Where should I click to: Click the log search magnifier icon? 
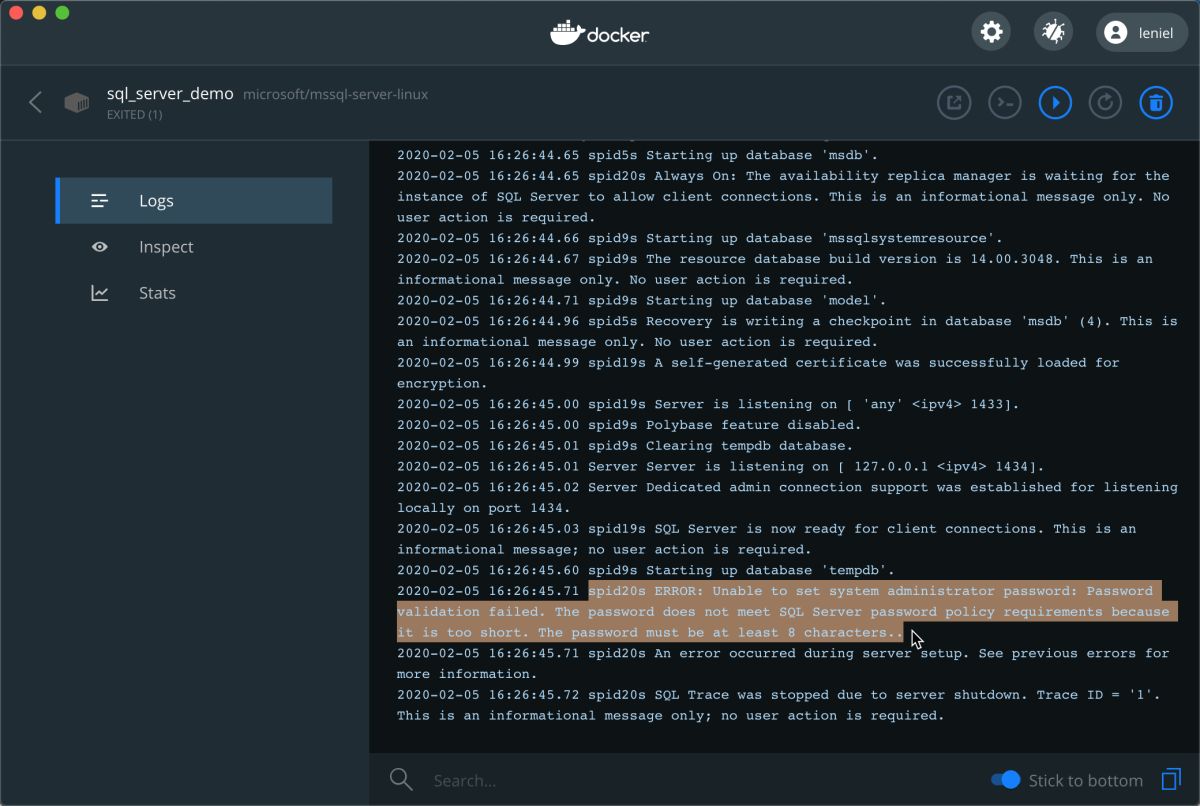point(401,780)
